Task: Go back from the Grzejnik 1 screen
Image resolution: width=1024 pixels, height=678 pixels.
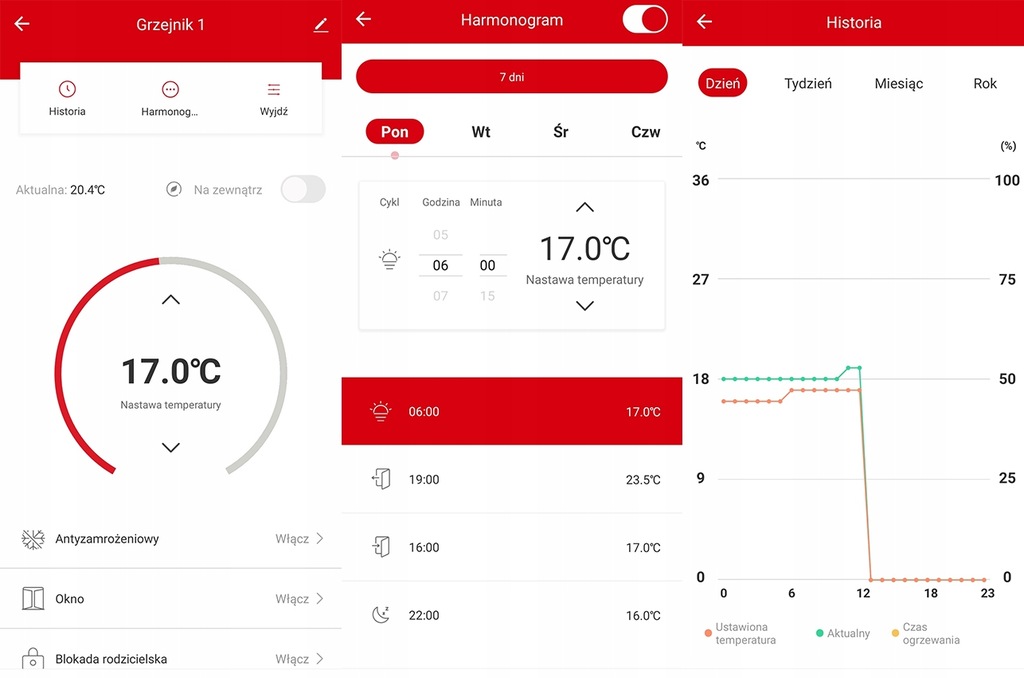Action: [22, 24]
